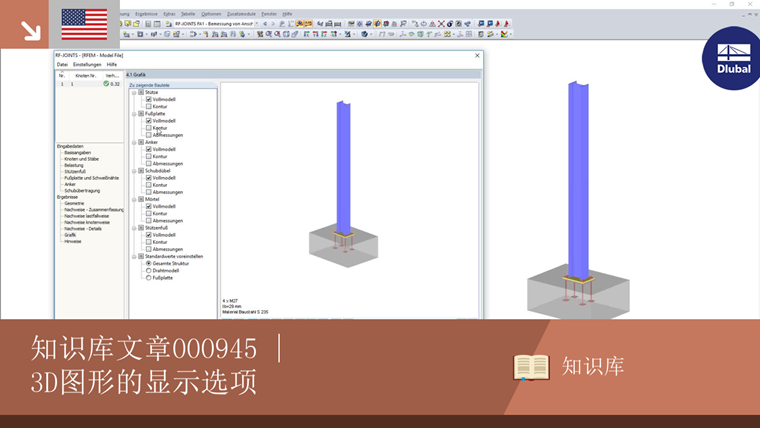Click the second highlighted orange toolbar icon
The height and width of the screenshot is (428, 760).
click(x=308, y=23)
